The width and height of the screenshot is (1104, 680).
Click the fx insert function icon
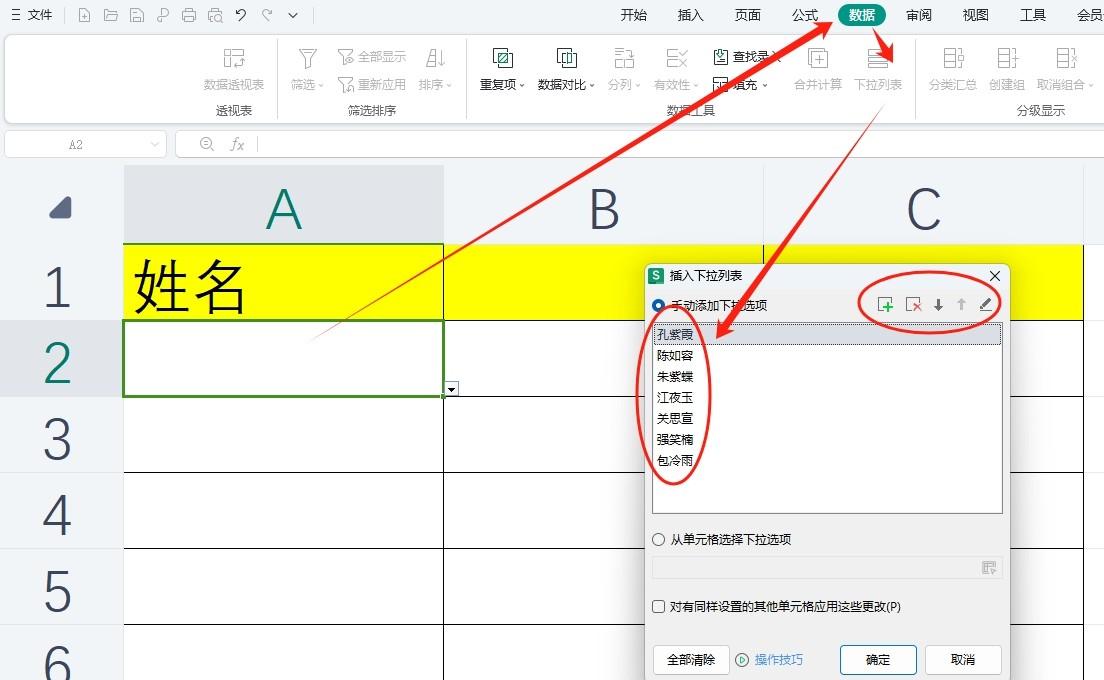237,144
